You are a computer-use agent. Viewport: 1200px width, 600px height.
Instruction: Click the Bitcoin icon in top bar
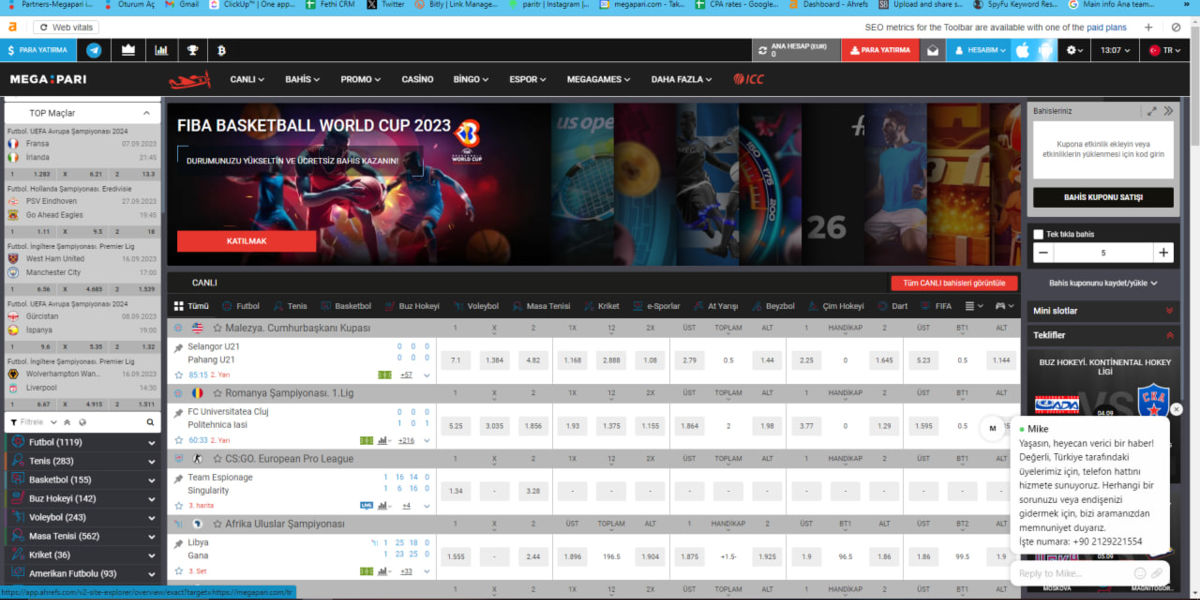point(222,50)
